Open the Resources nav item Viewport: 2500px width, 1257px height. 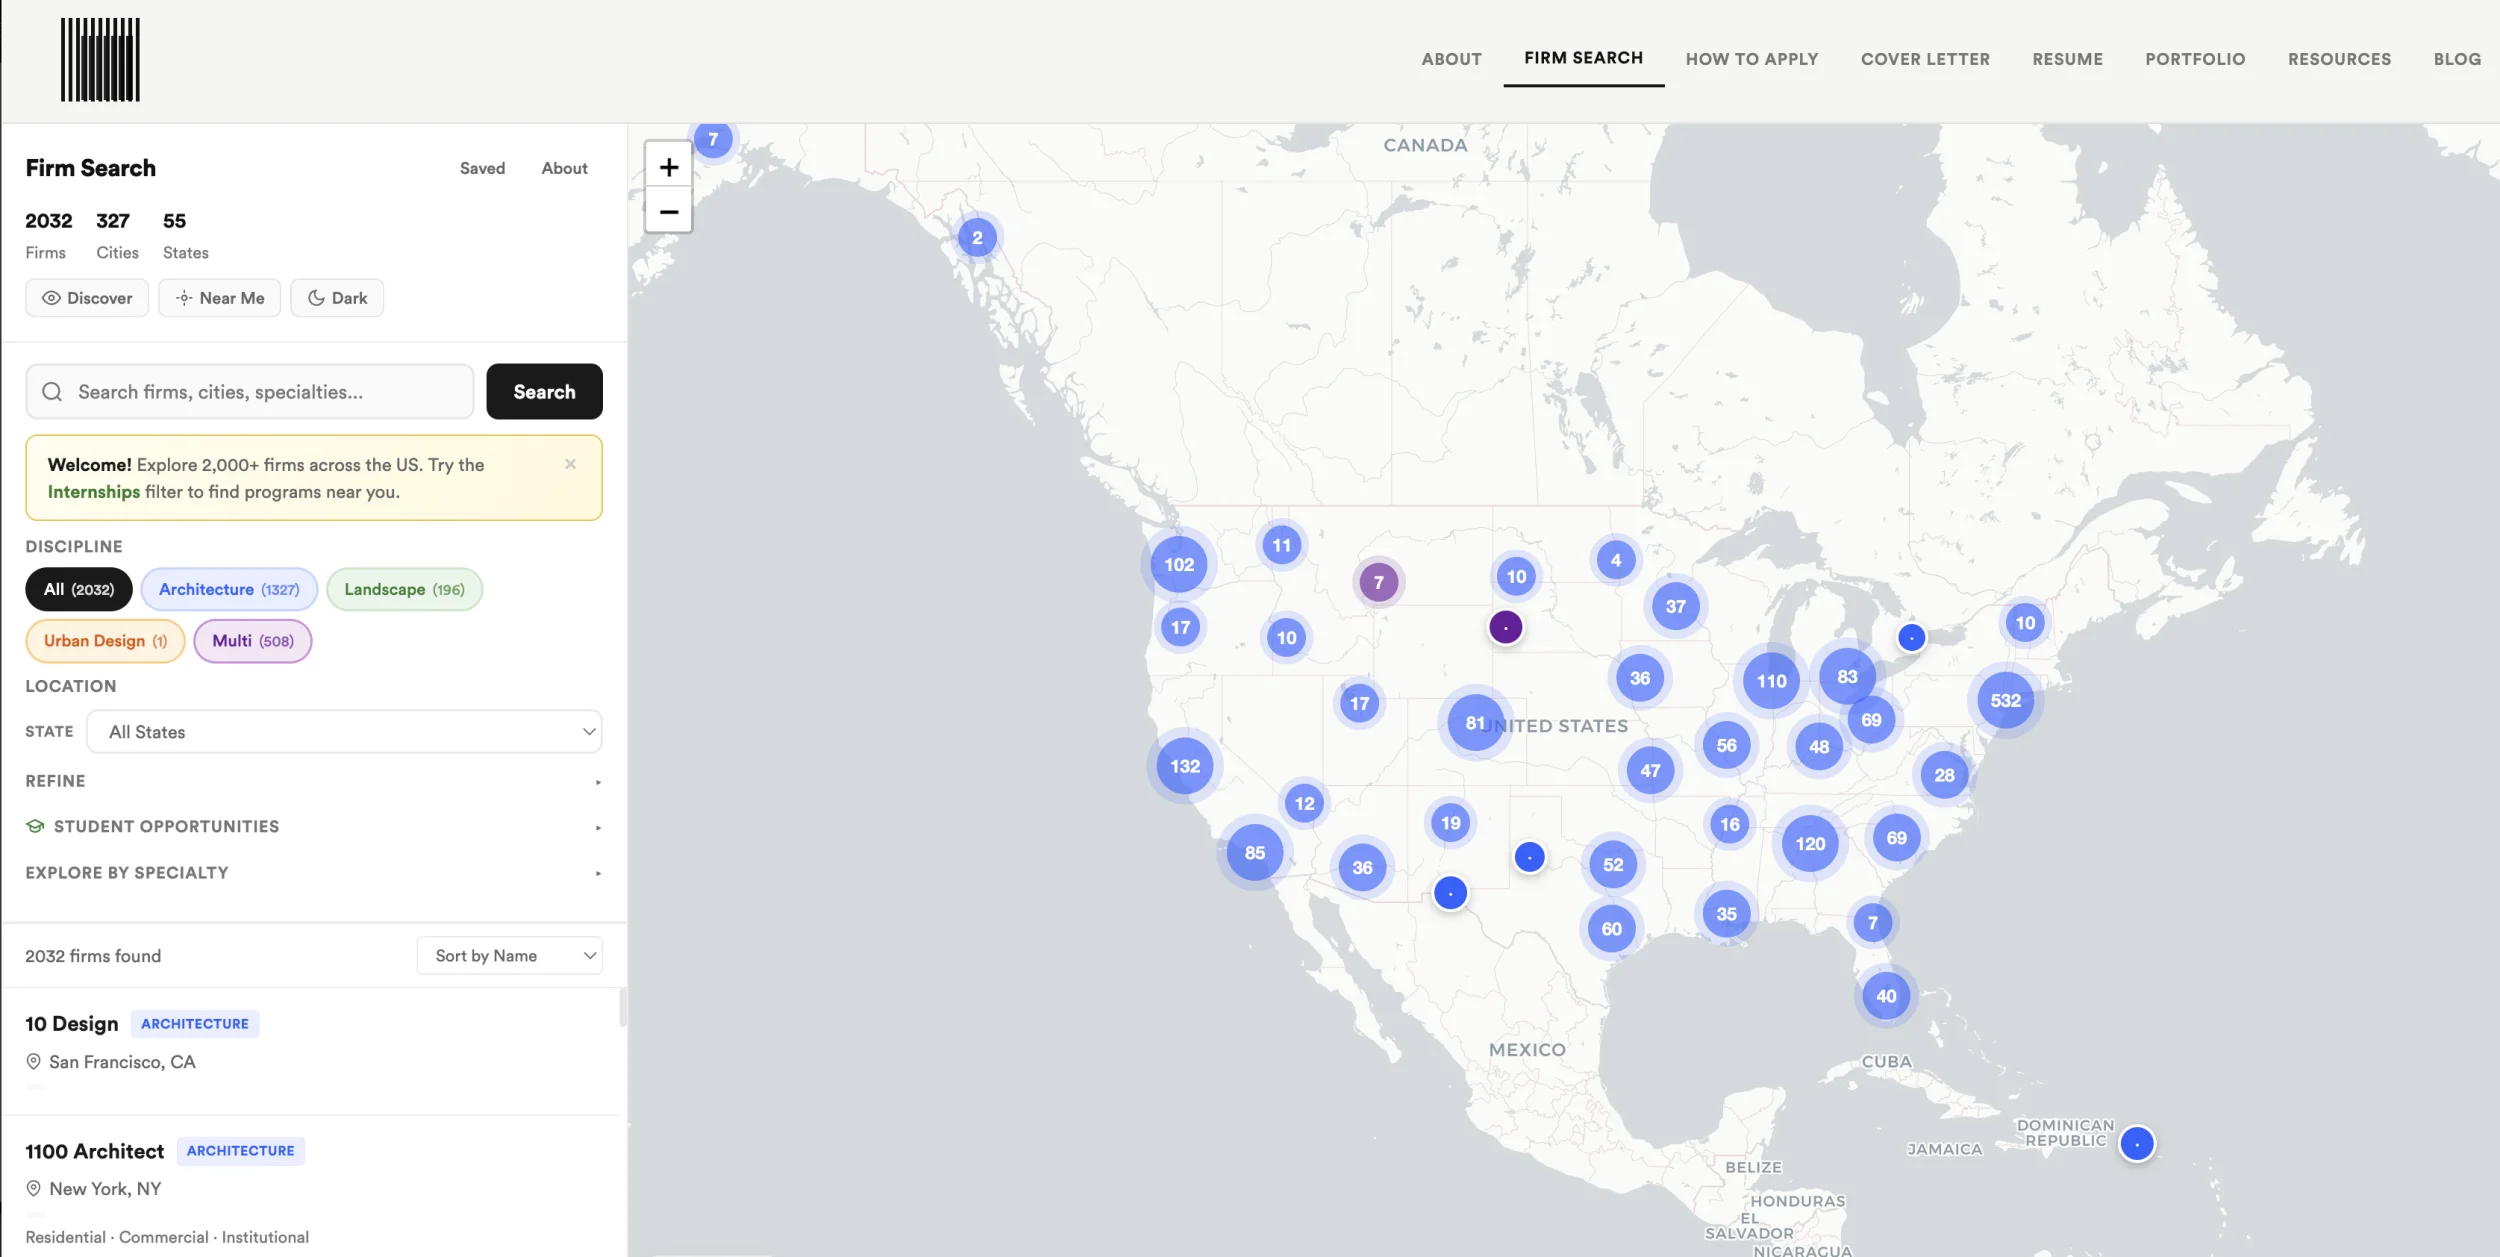click(2339, 59)
